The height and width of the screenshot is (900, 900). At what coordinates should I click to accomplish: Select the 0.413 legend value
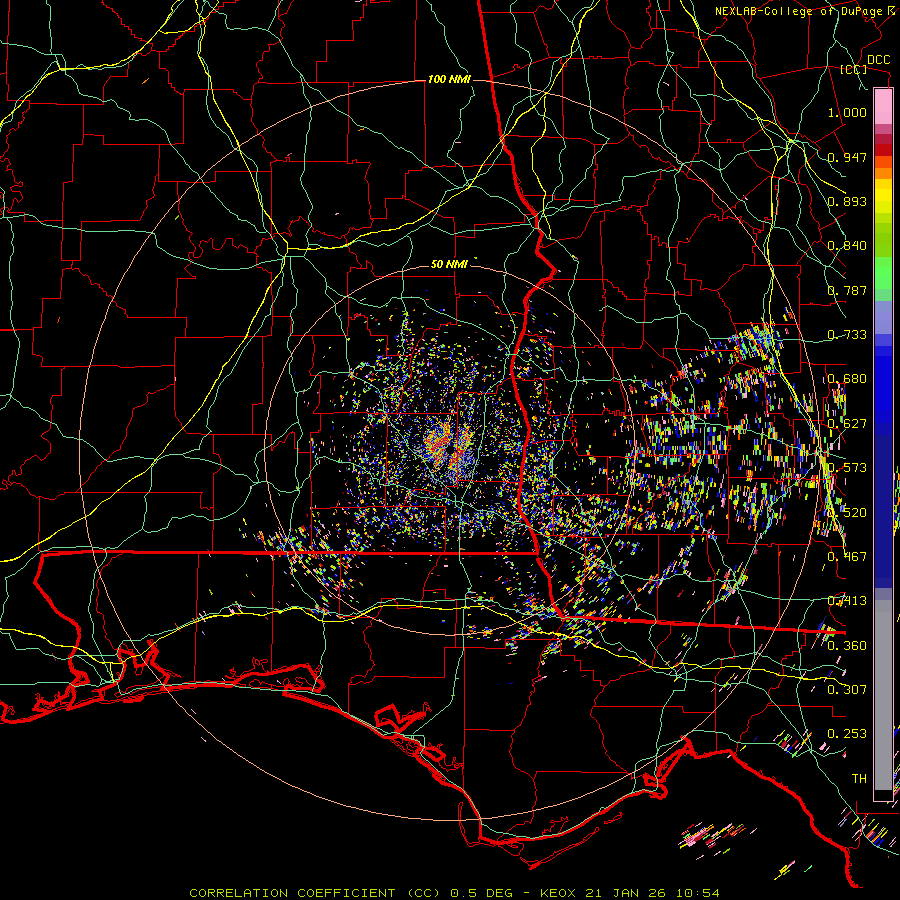coord(847,601)
